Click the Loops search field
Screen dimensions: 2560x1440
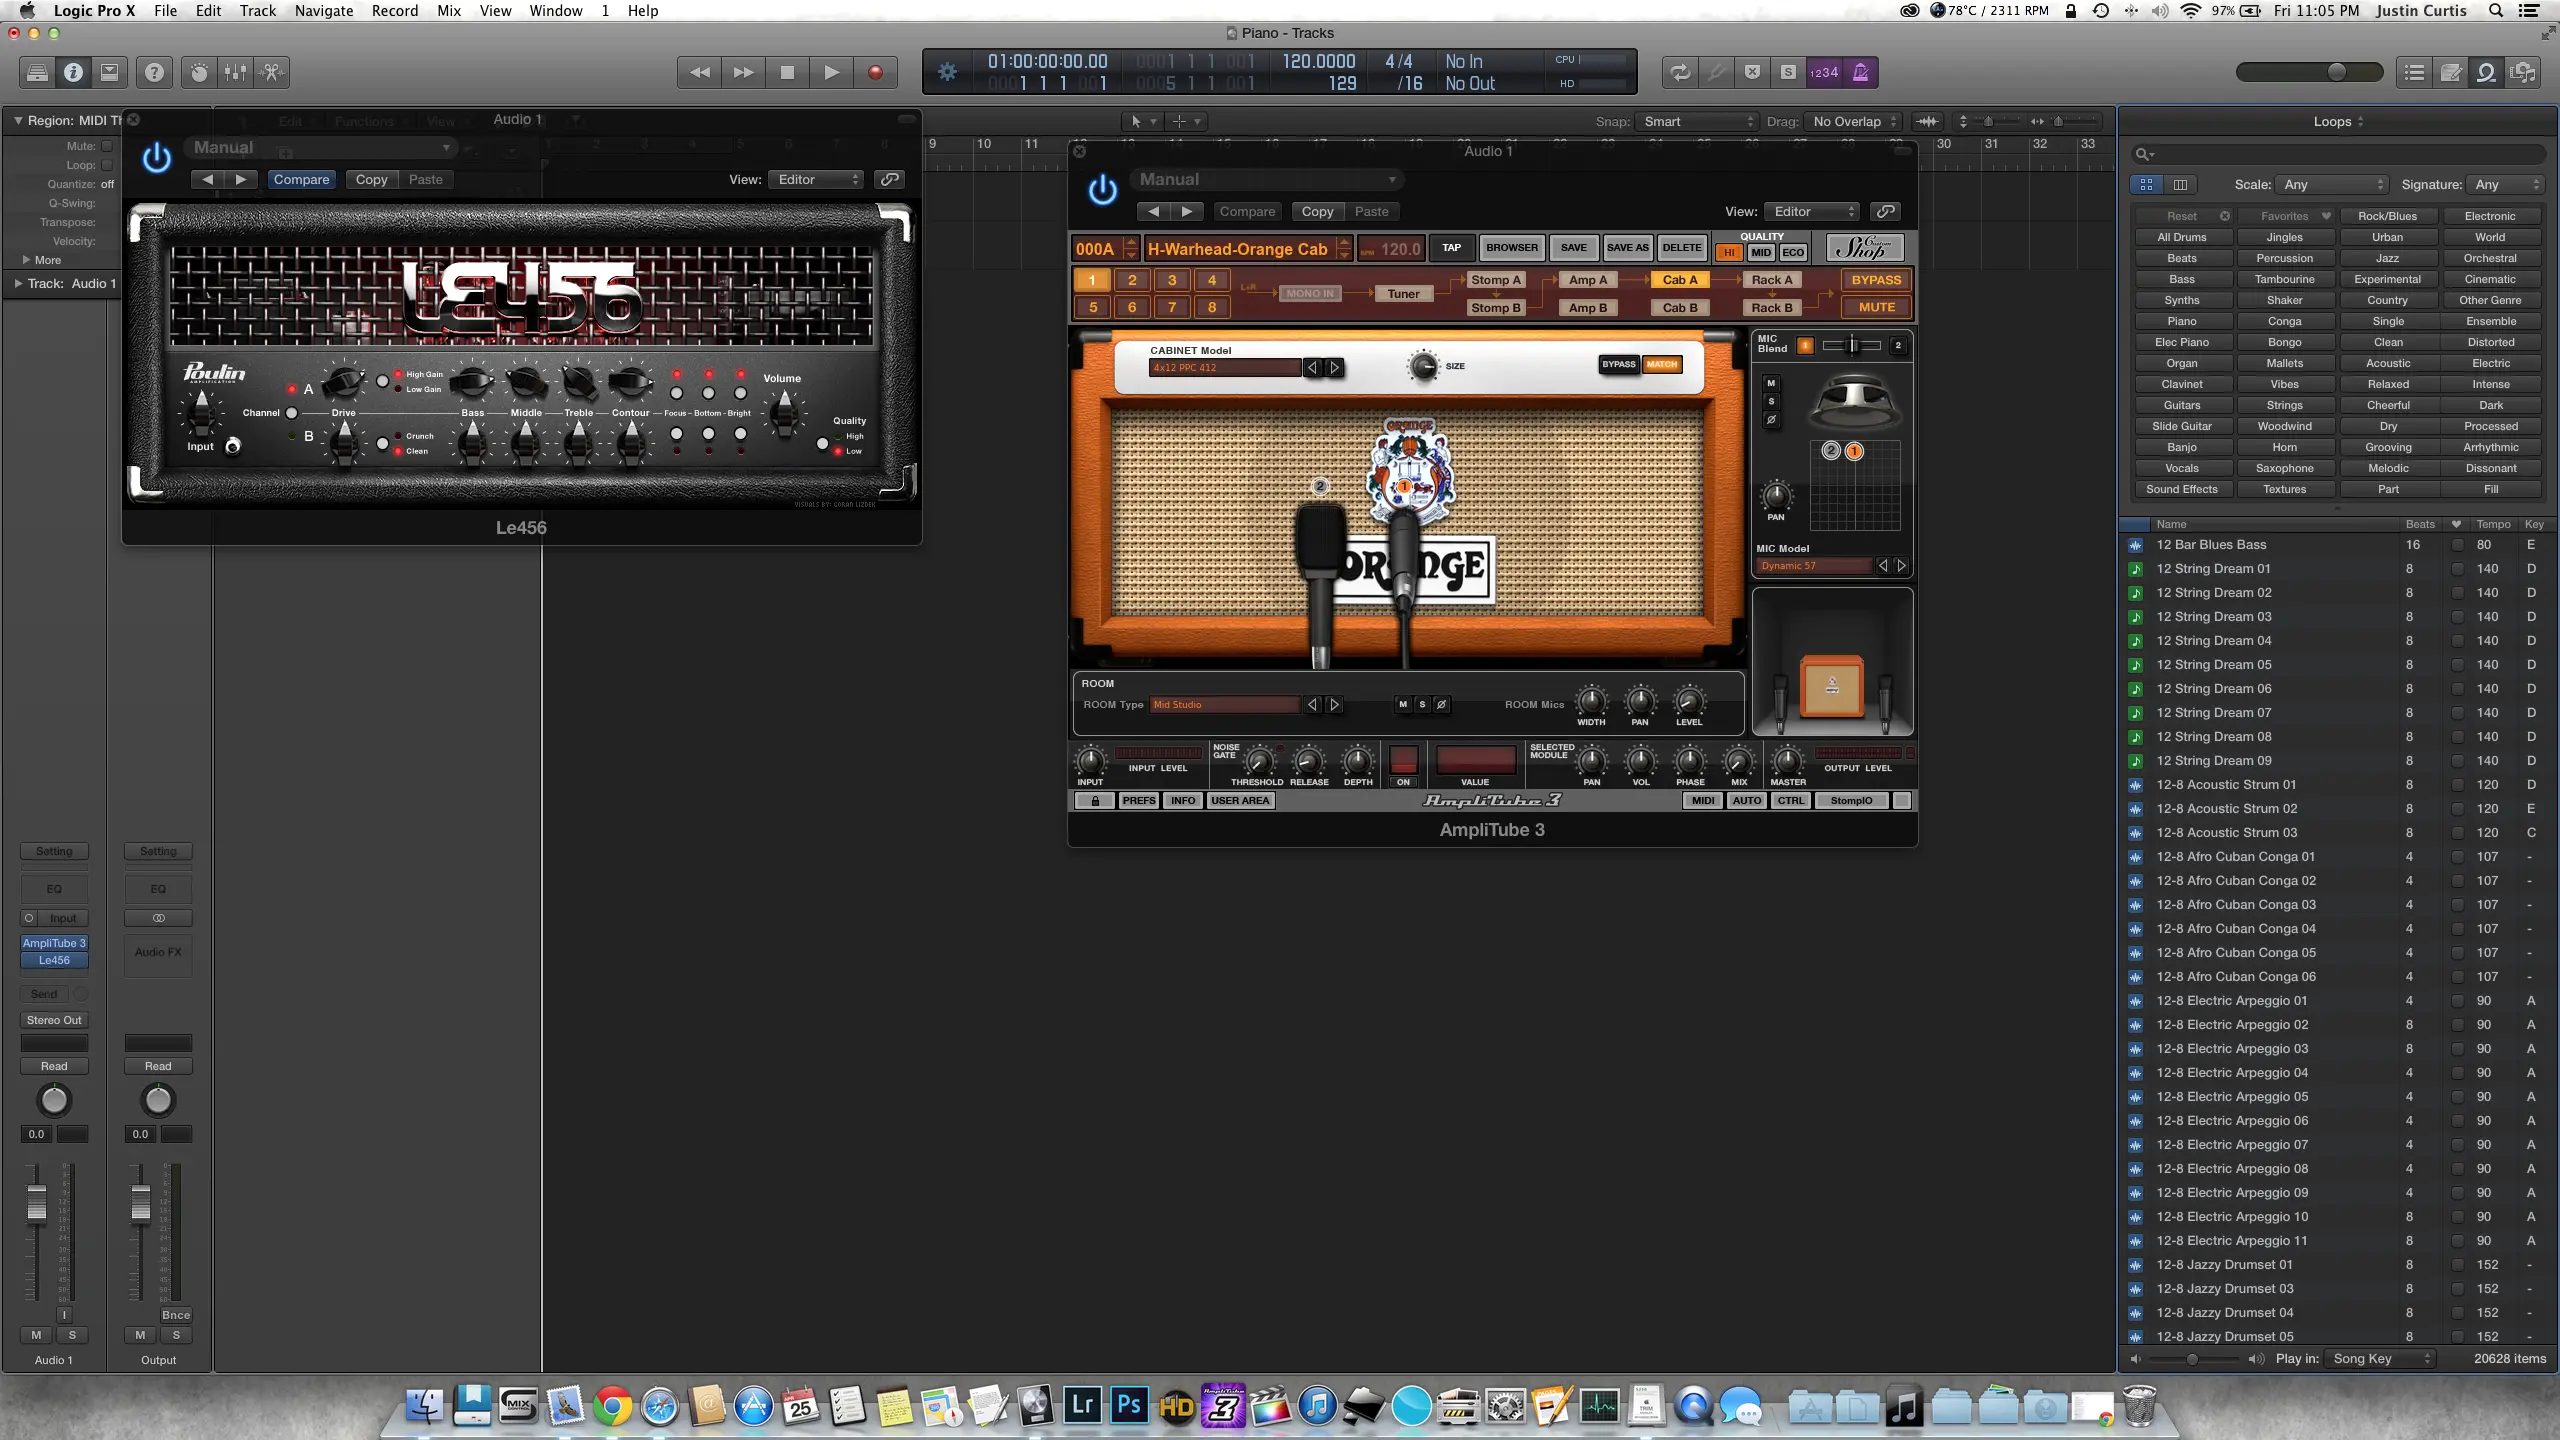point(2337,154)
